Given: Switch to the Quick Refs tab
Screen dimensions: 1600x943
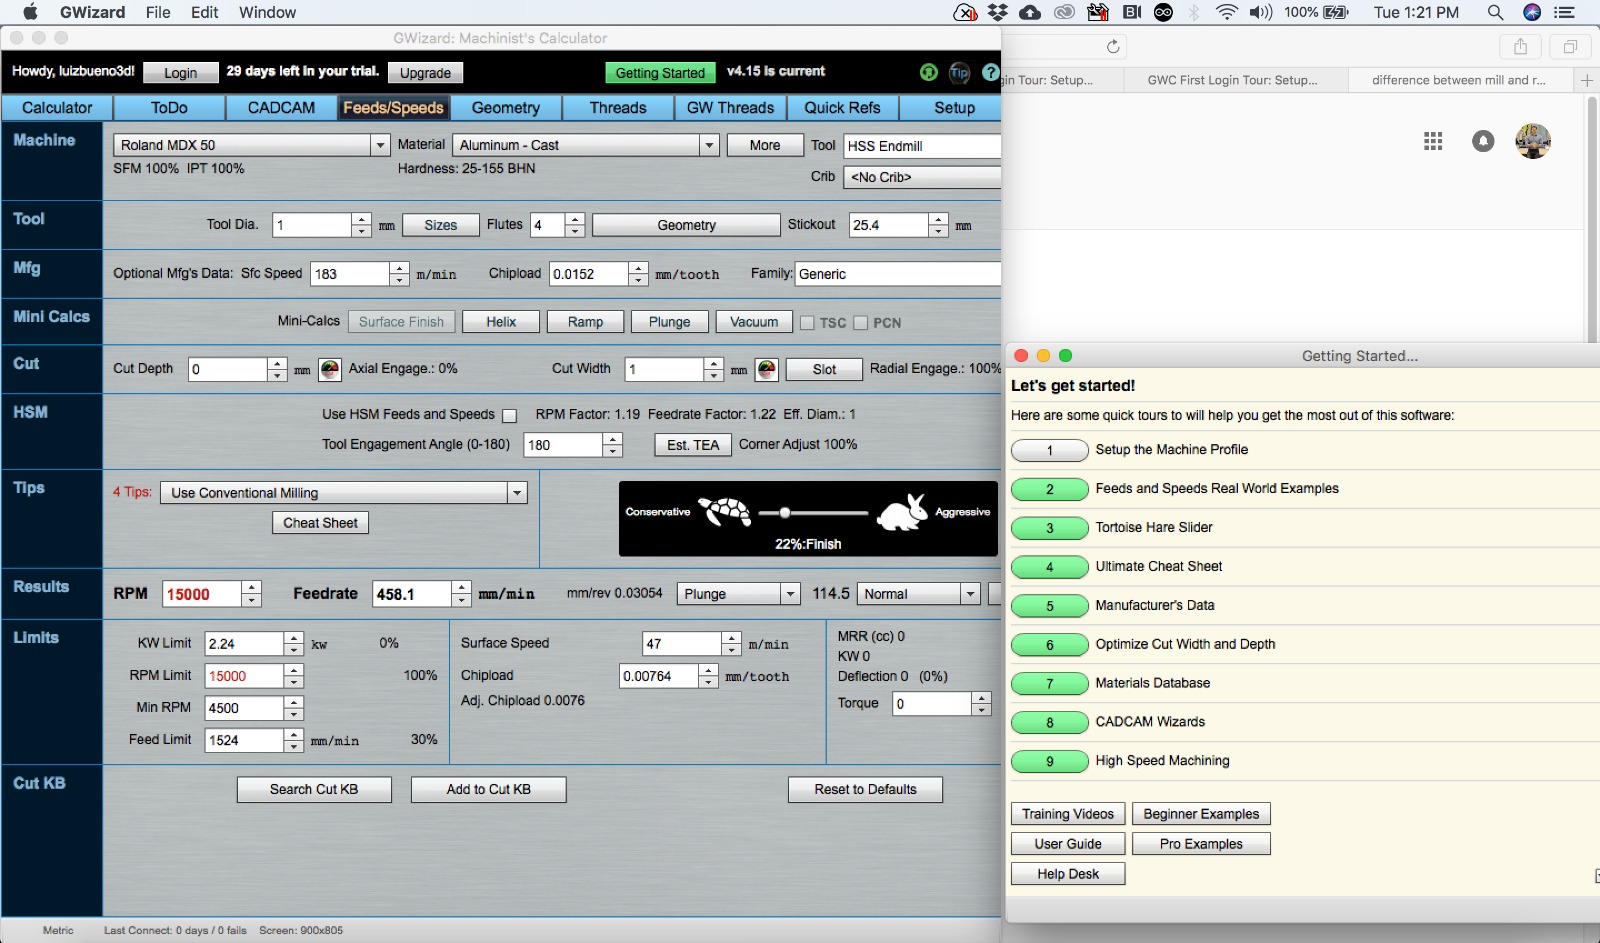Looking at the screenshot, I should 842,108.
